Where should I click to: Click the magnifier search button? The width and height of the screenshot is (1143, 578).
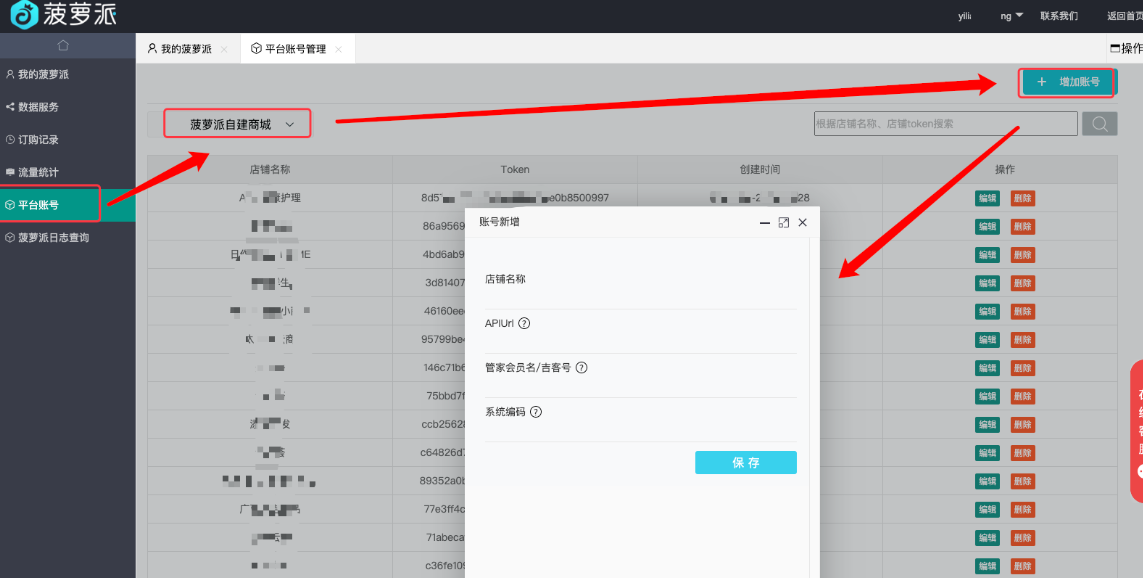pos(1100,124)
